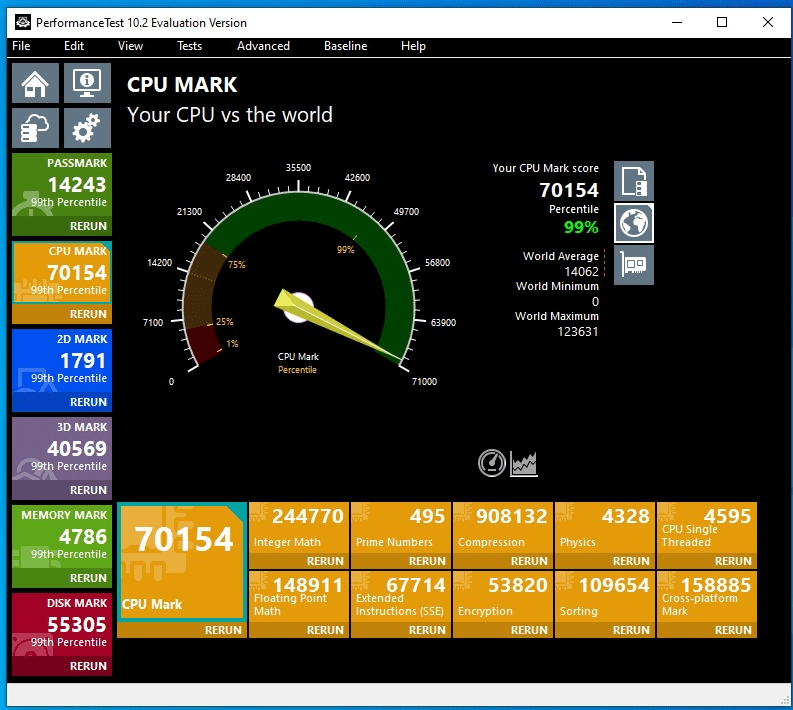
Task: Click the 'Your CPU vs the world' heading
Action: tap(230, 115)
